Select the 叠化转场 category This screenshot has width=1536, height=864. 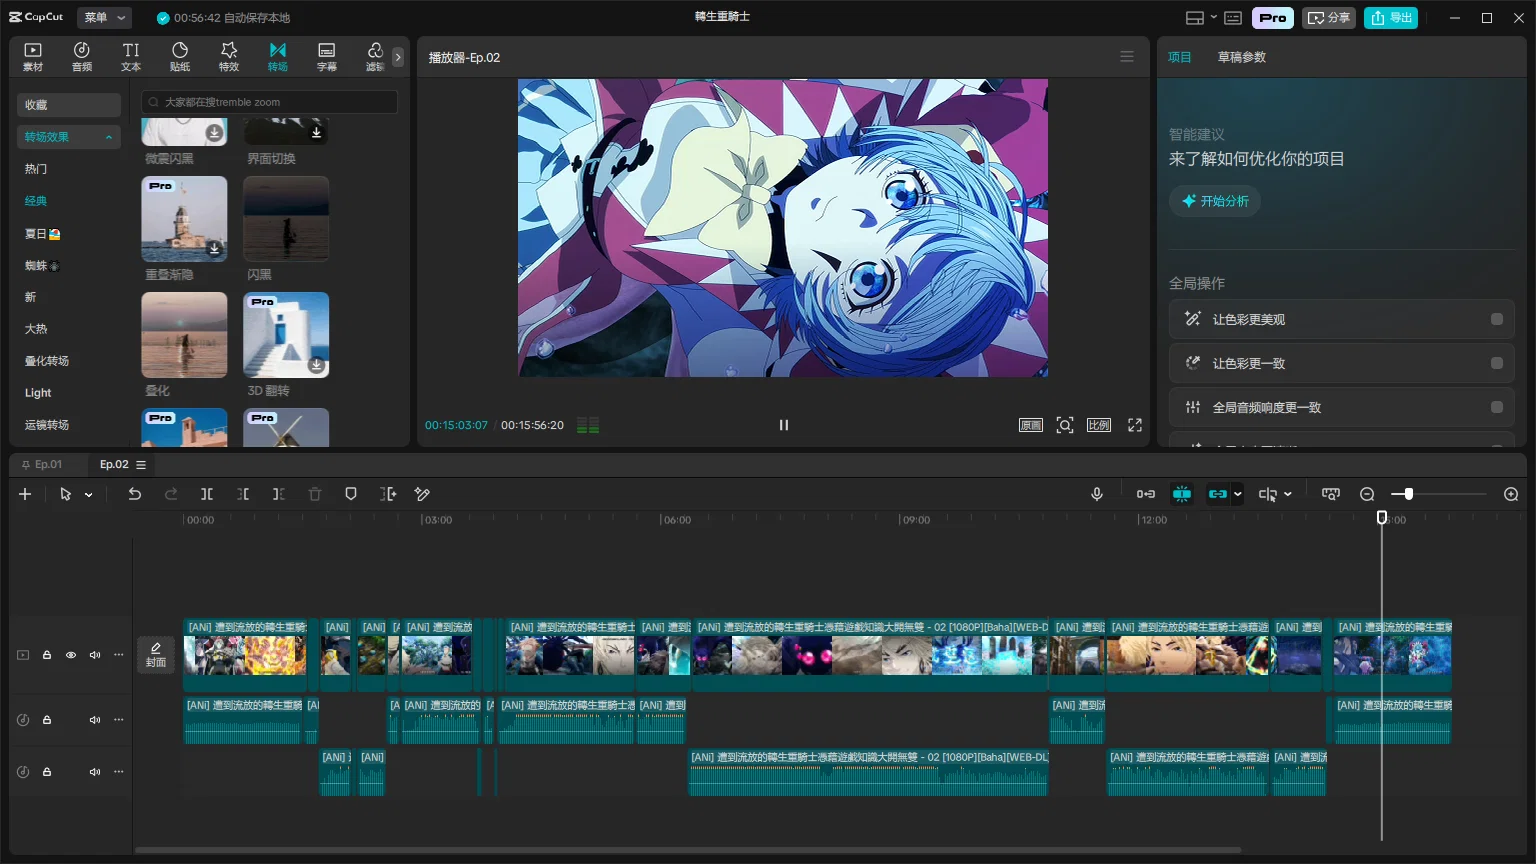tap(47, 361)
